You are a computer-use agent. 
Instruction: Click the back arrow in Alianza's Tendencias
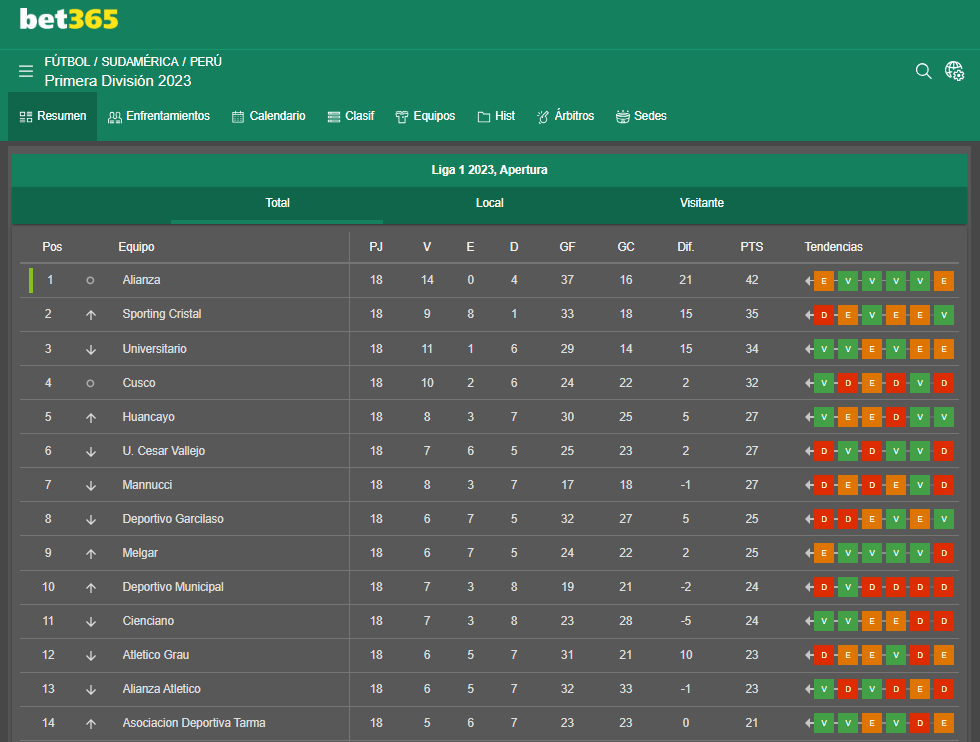point(809,281)
